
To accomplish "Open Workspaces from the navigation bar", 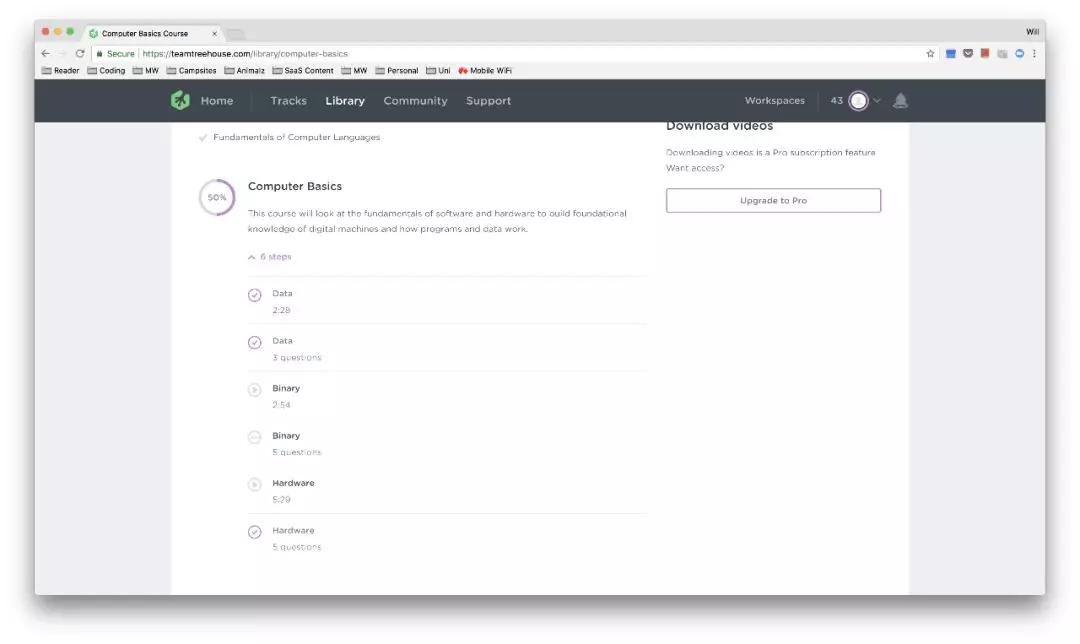I will tap(775, 101).
